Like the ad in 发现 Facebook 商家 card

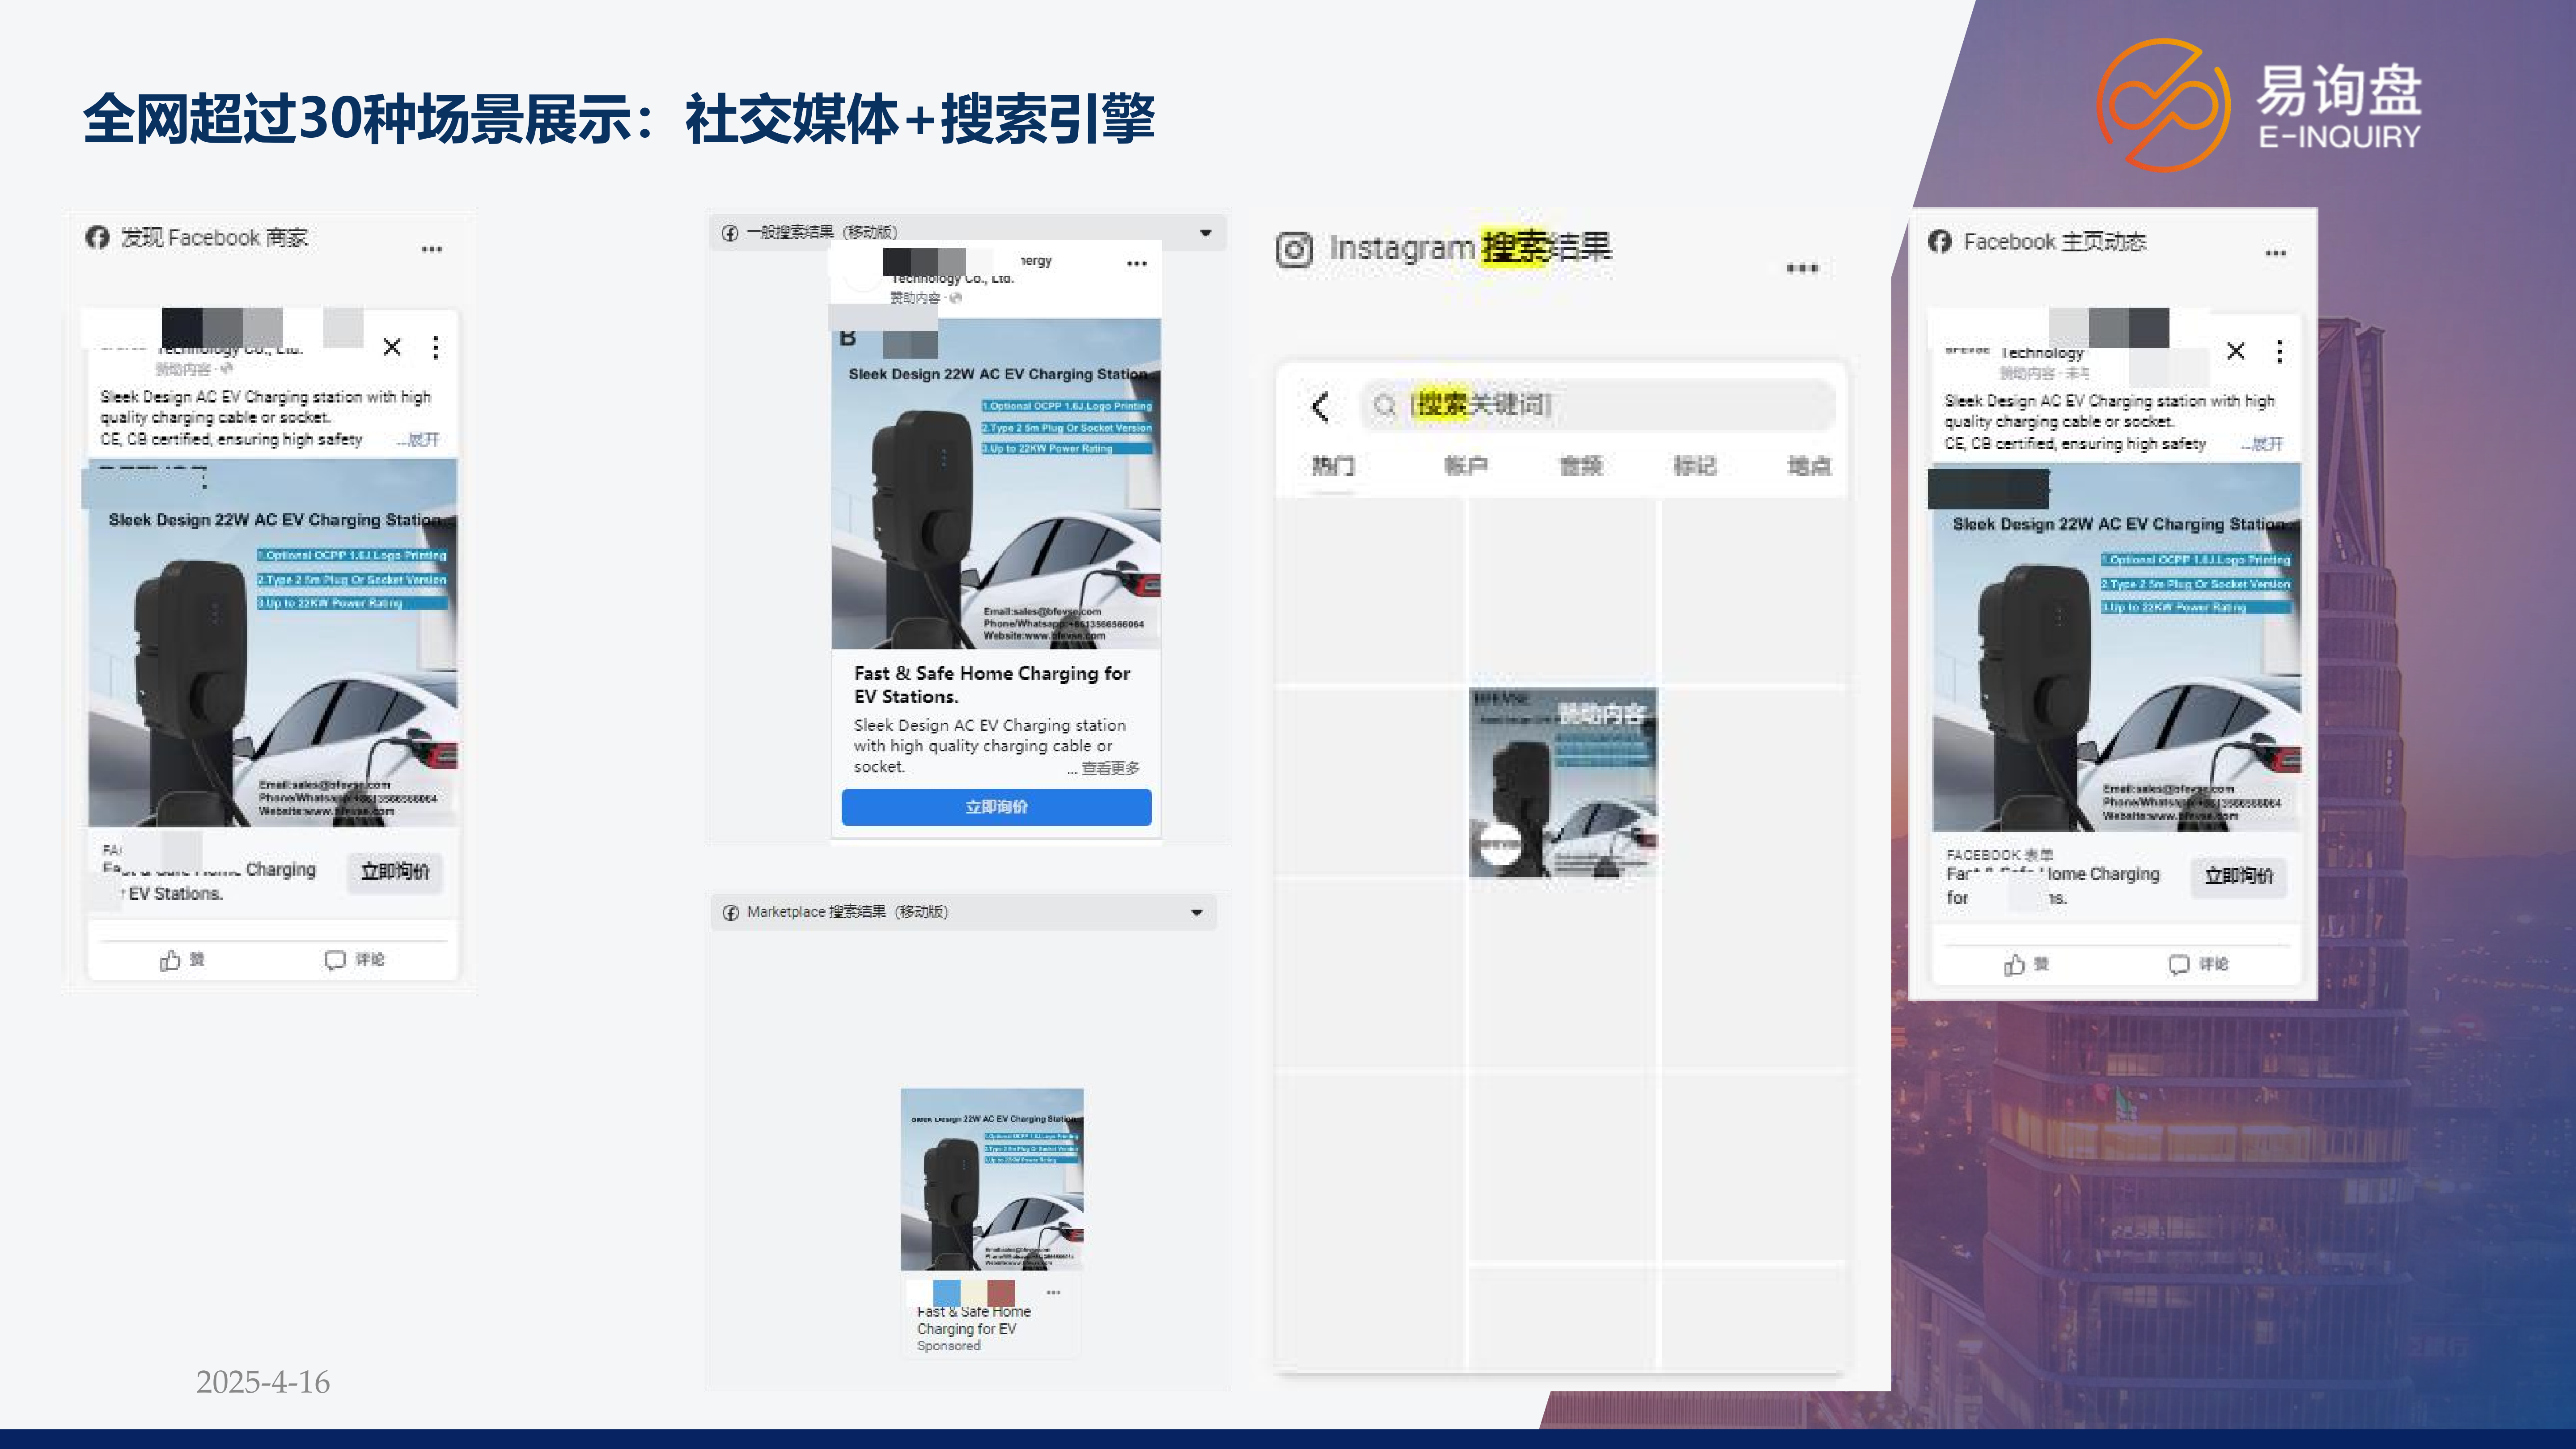pos(182,960)
